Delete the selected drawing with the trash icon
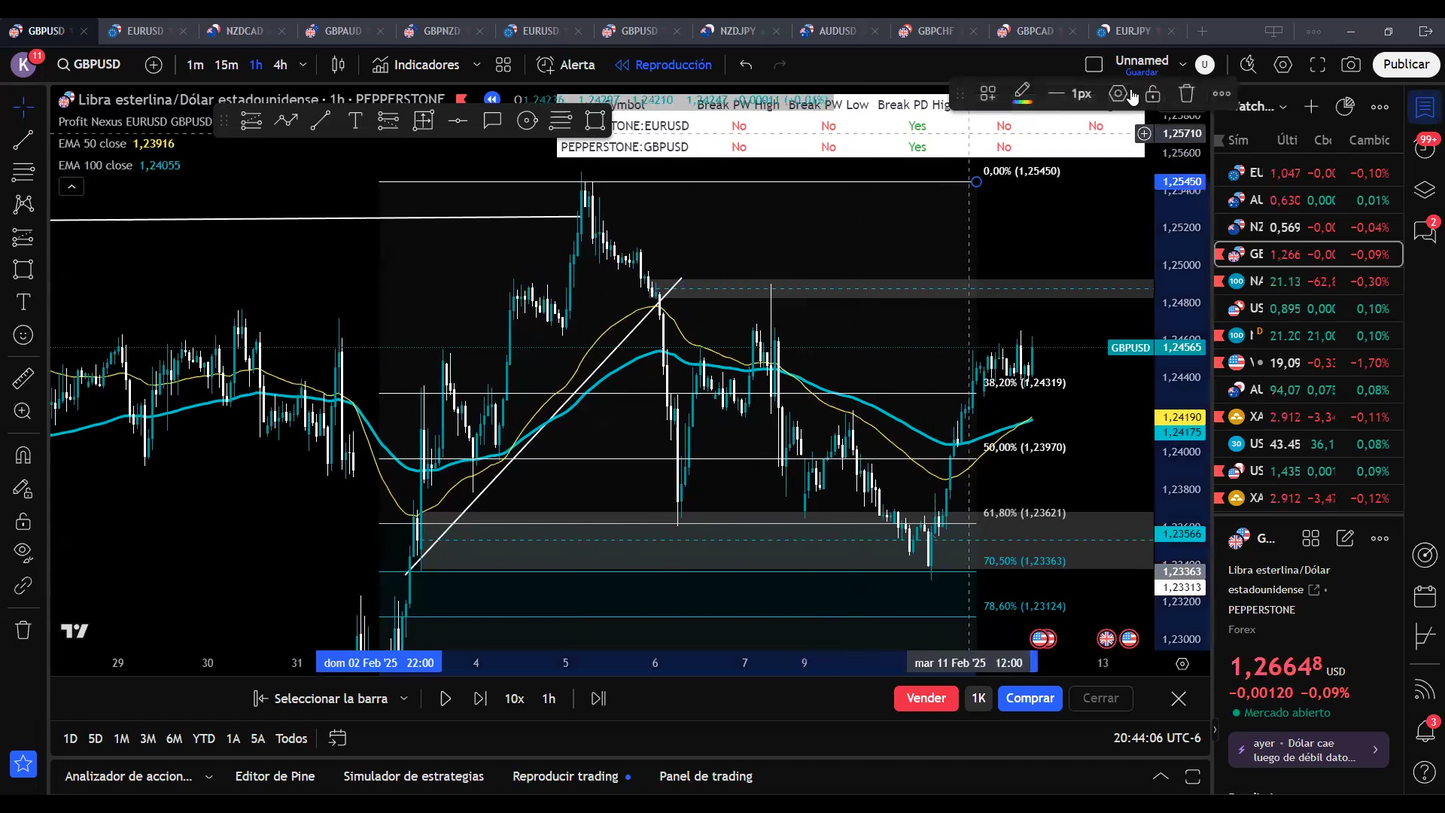 (x=1186, y=93)
